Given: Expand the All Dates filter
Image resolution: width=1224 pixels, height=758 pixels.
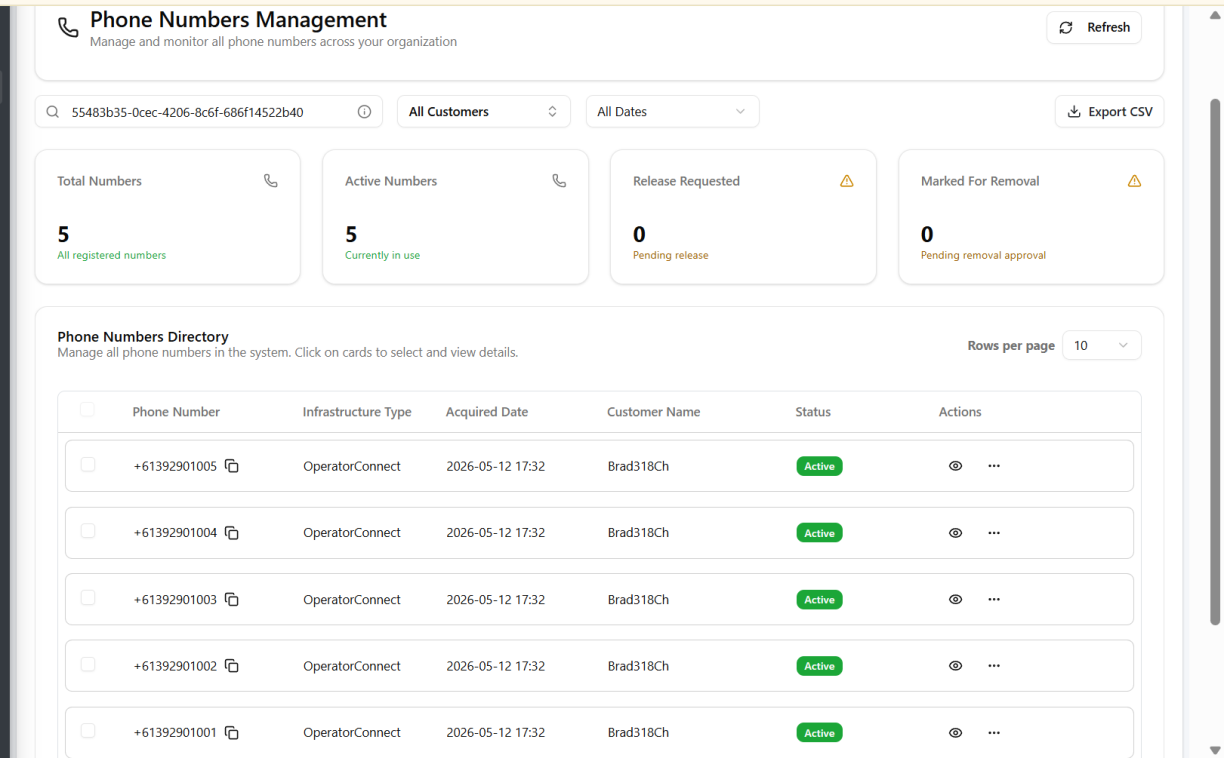Looking at the screenshot, I should tap(672, 112).
